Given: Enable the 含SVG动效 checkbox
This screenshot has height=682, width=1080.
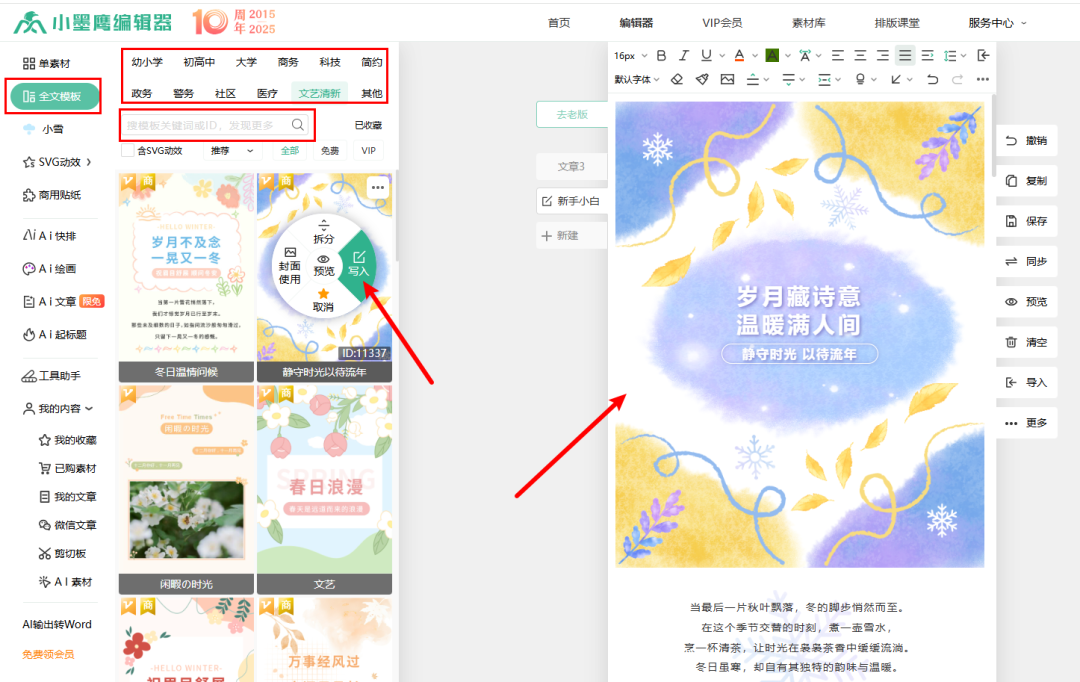Looking at the screenshot, I should click(x=127, y=151).
